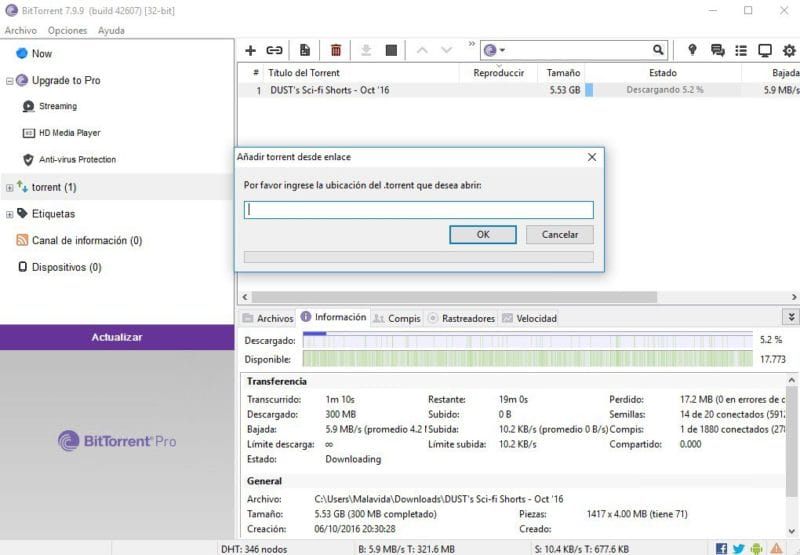Collapse the detail pane double chevron

791,317
